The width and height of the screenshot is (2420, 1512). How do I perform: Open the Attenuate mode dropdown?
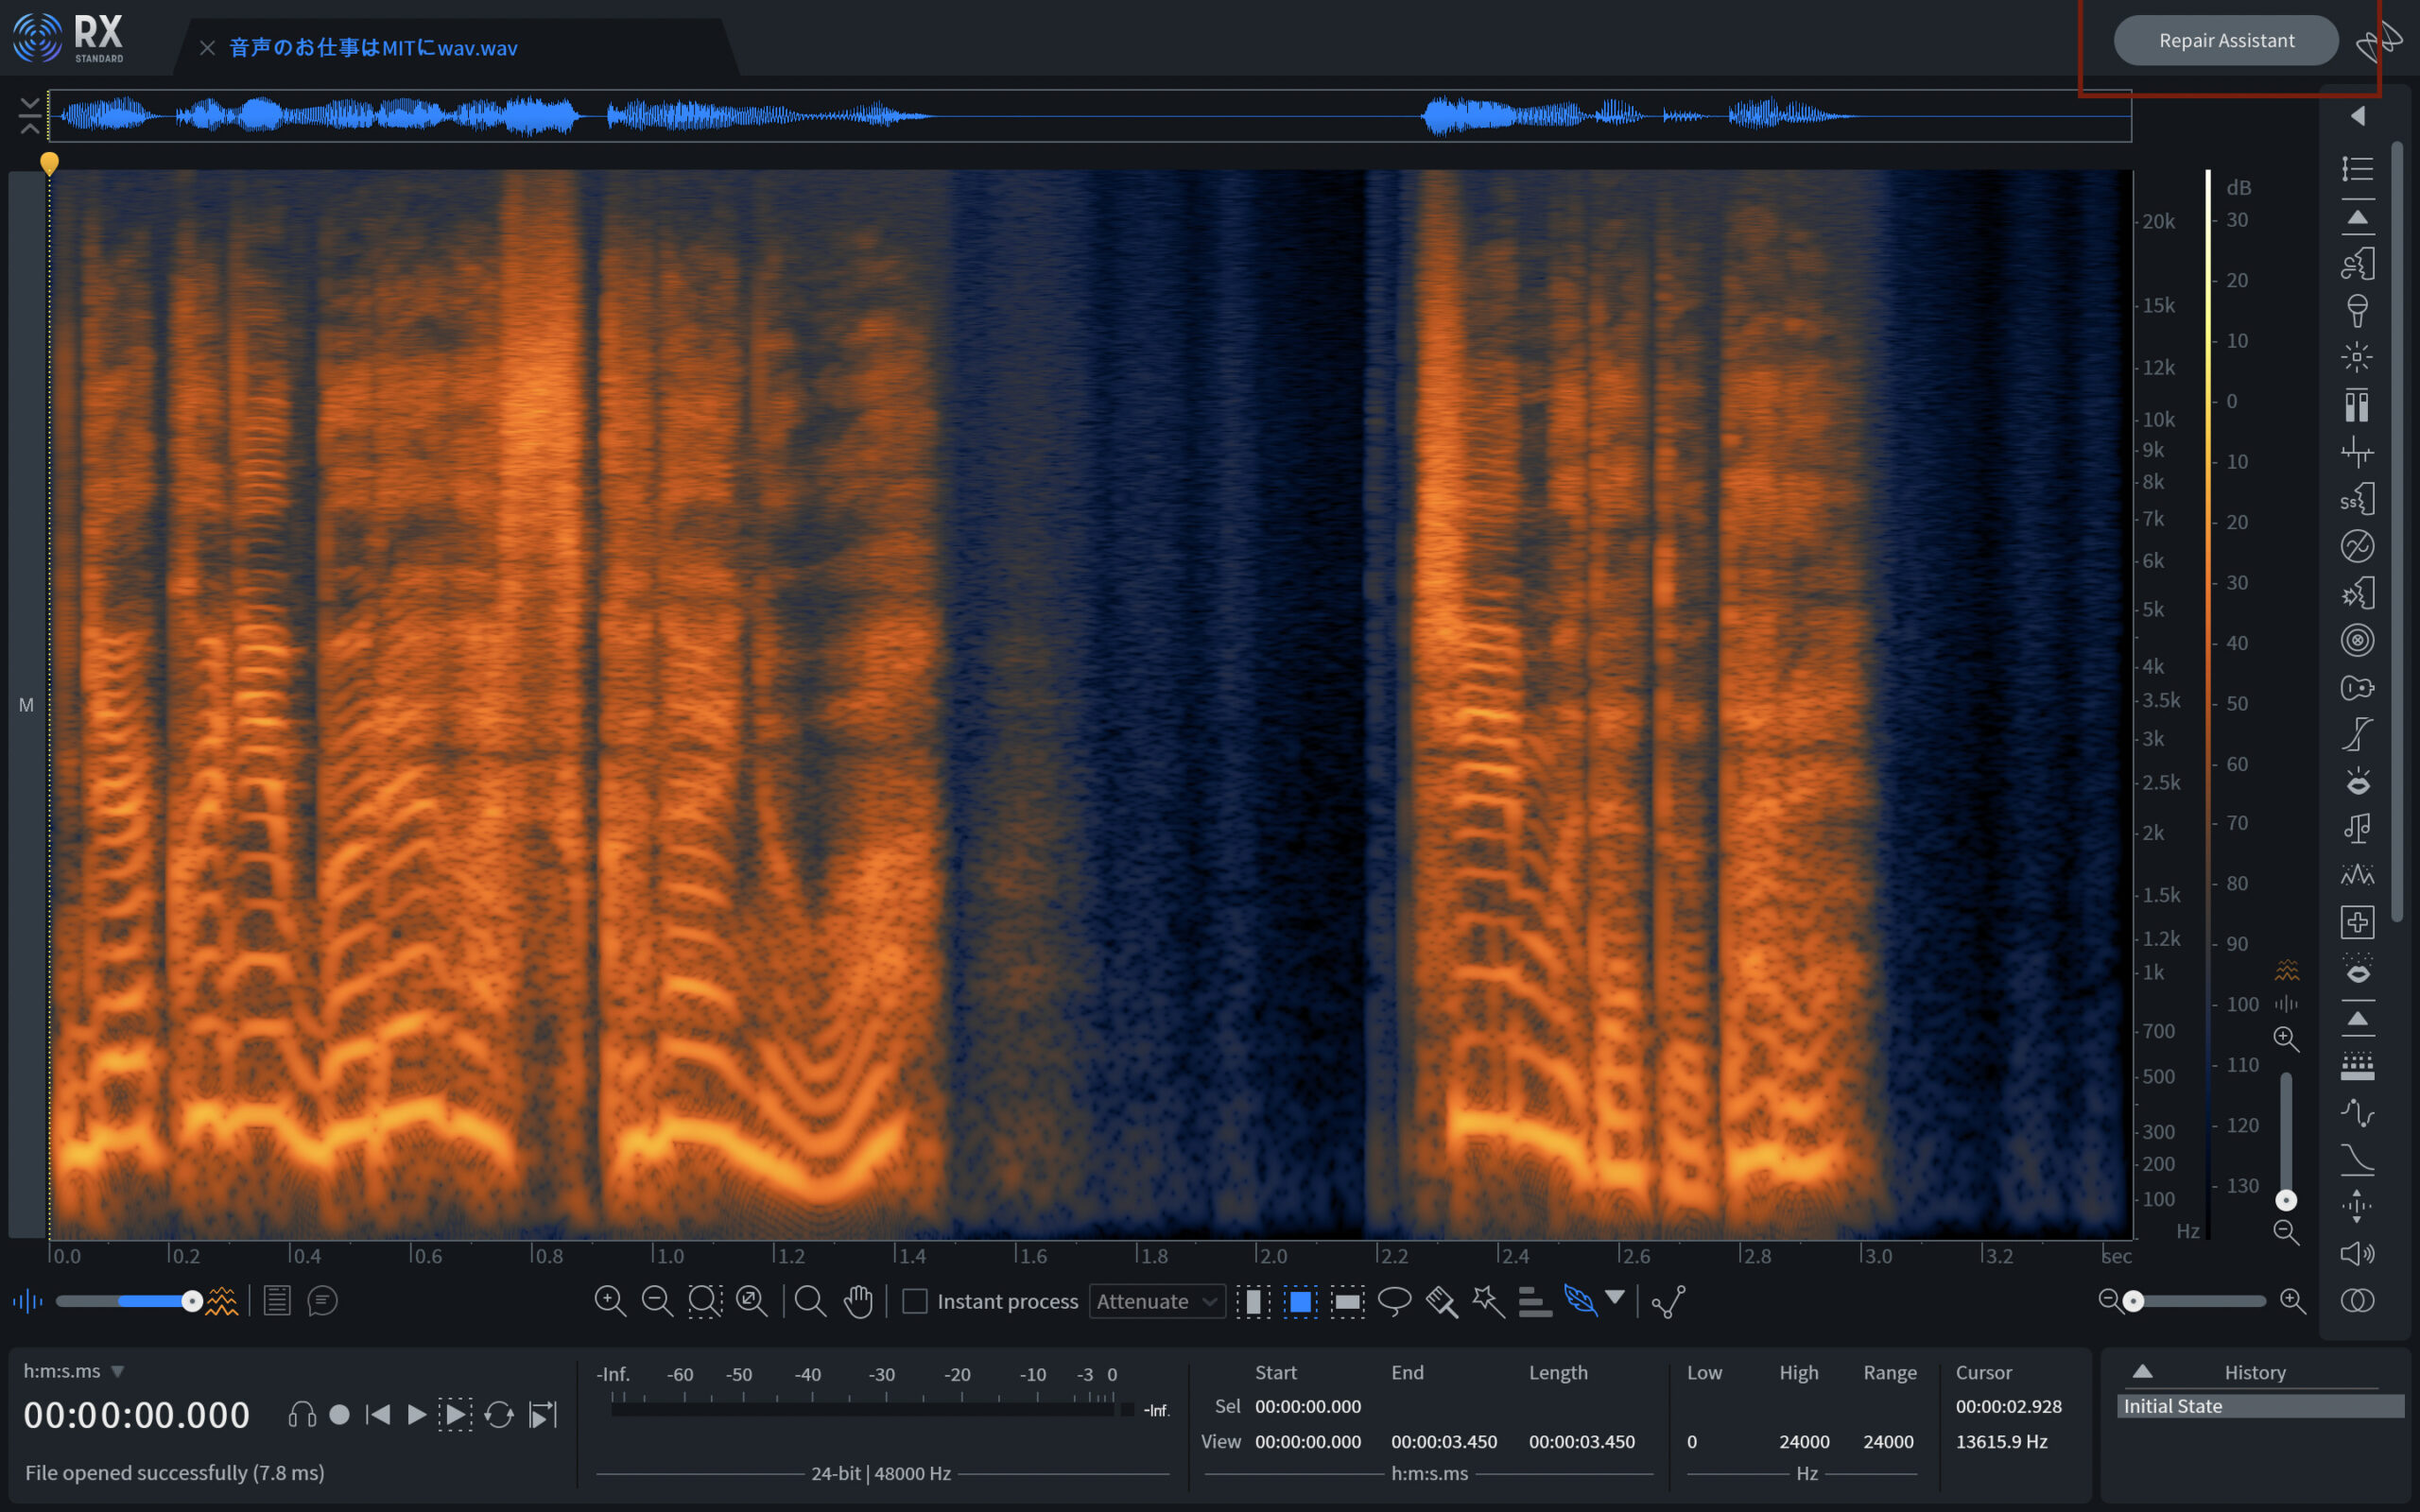click(x=1155, y=1301)
